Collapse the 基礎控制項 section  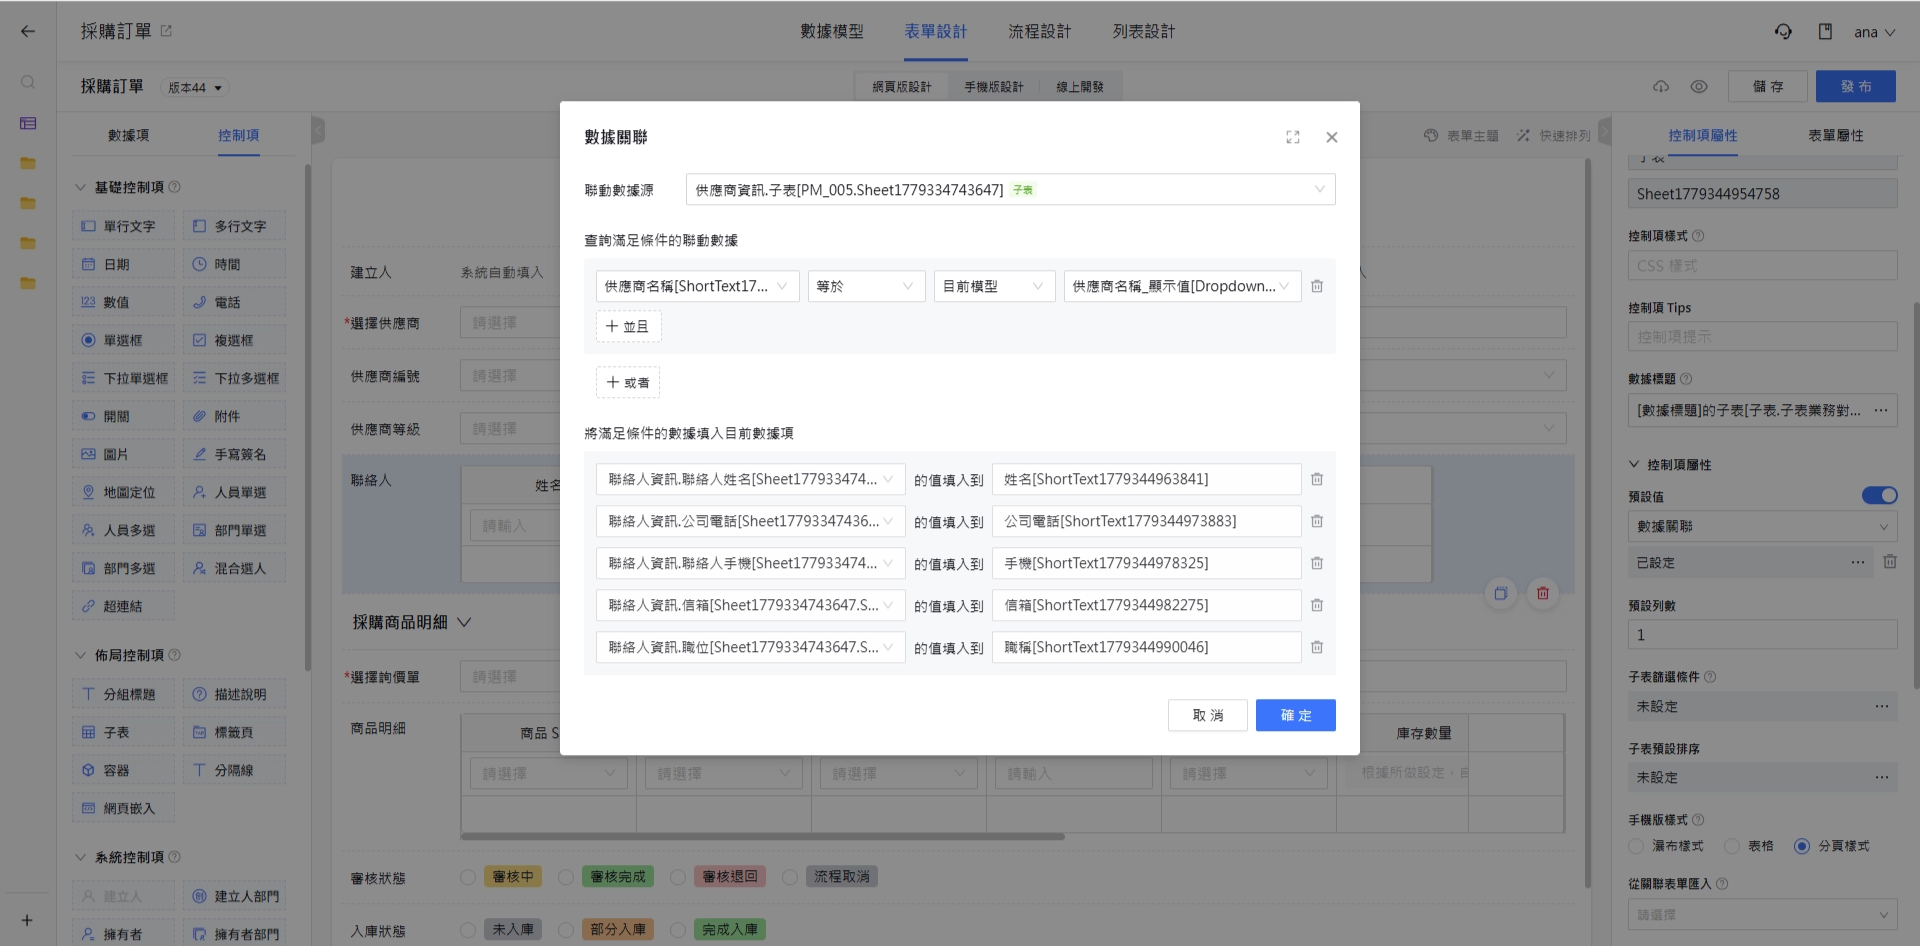(x=81, y=187)
